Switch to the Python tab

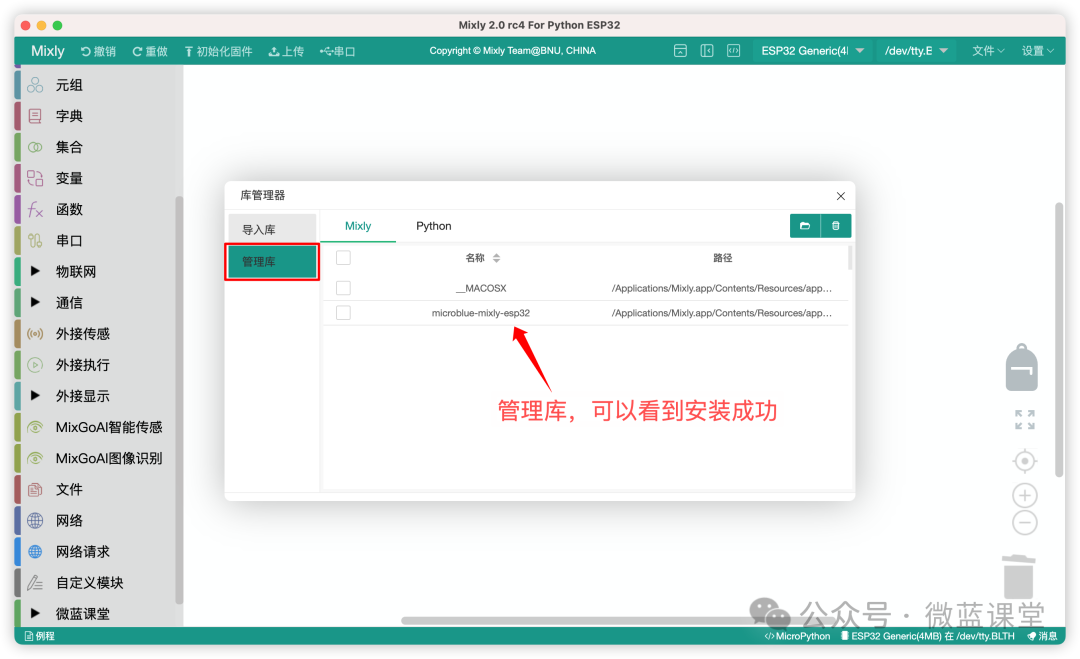[x=434, y=226]
